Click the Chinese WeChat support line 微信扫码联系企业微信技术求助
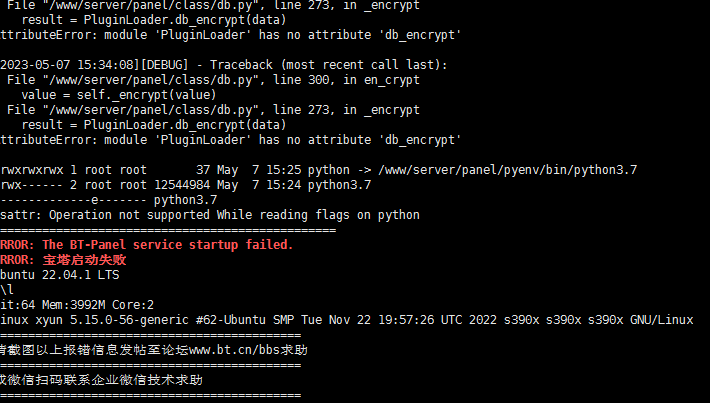The height and width of the screenshot is (403, 710). coord(101,380)
